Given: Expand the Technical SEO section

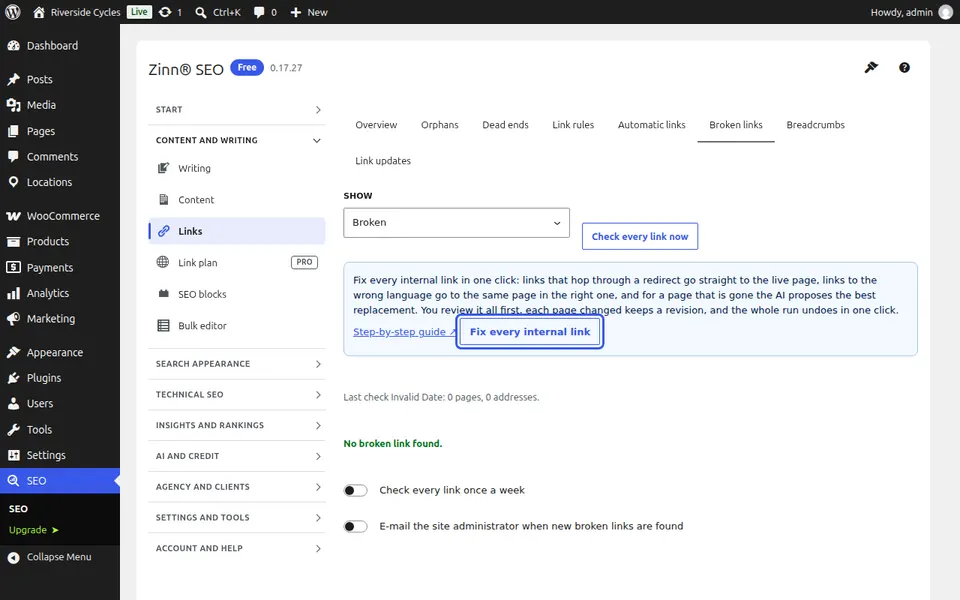Looking at the screenshot, I should 237,395.
